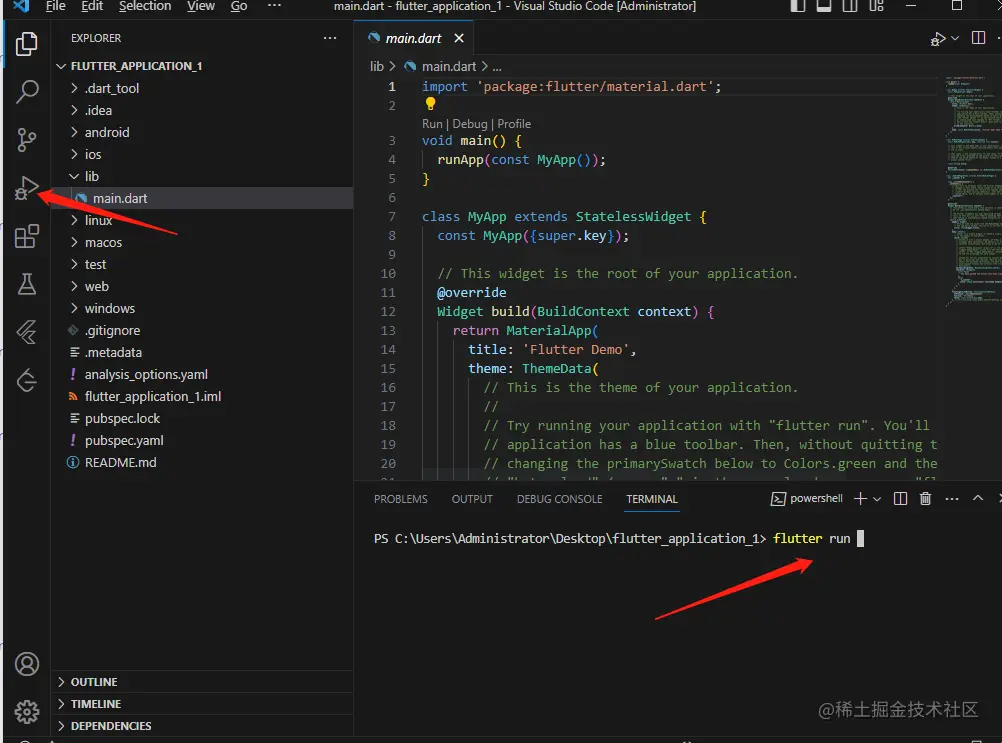The height and width of the screenshot is (743, 1002).
Task: Select the TERMINAL panel tab
Action: tap(652, 499)
